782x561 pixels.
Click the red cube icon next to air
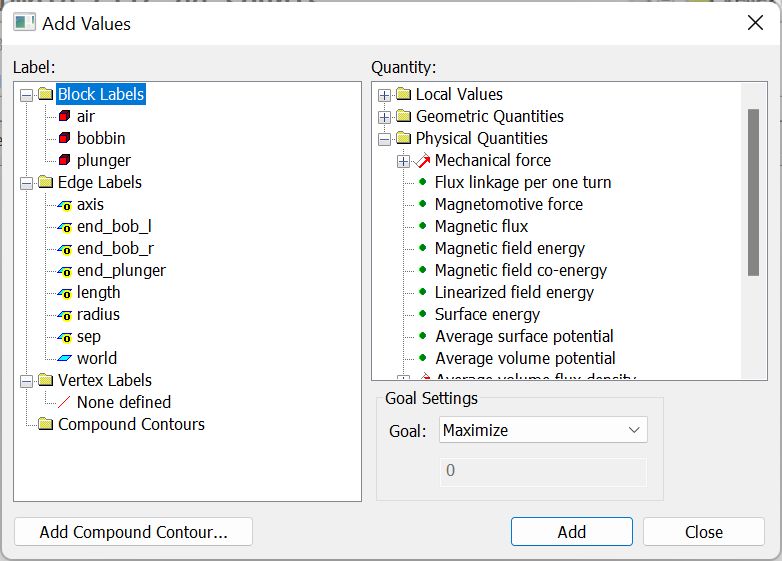[65, 116]
